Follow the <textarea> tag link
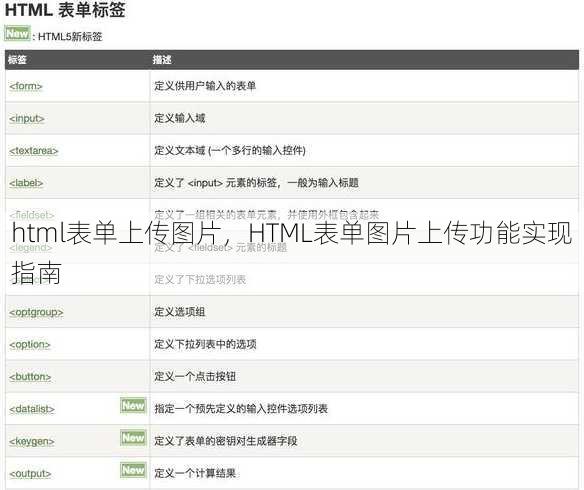The height and width of the screenshot is (490, 584). pos(34,151)
